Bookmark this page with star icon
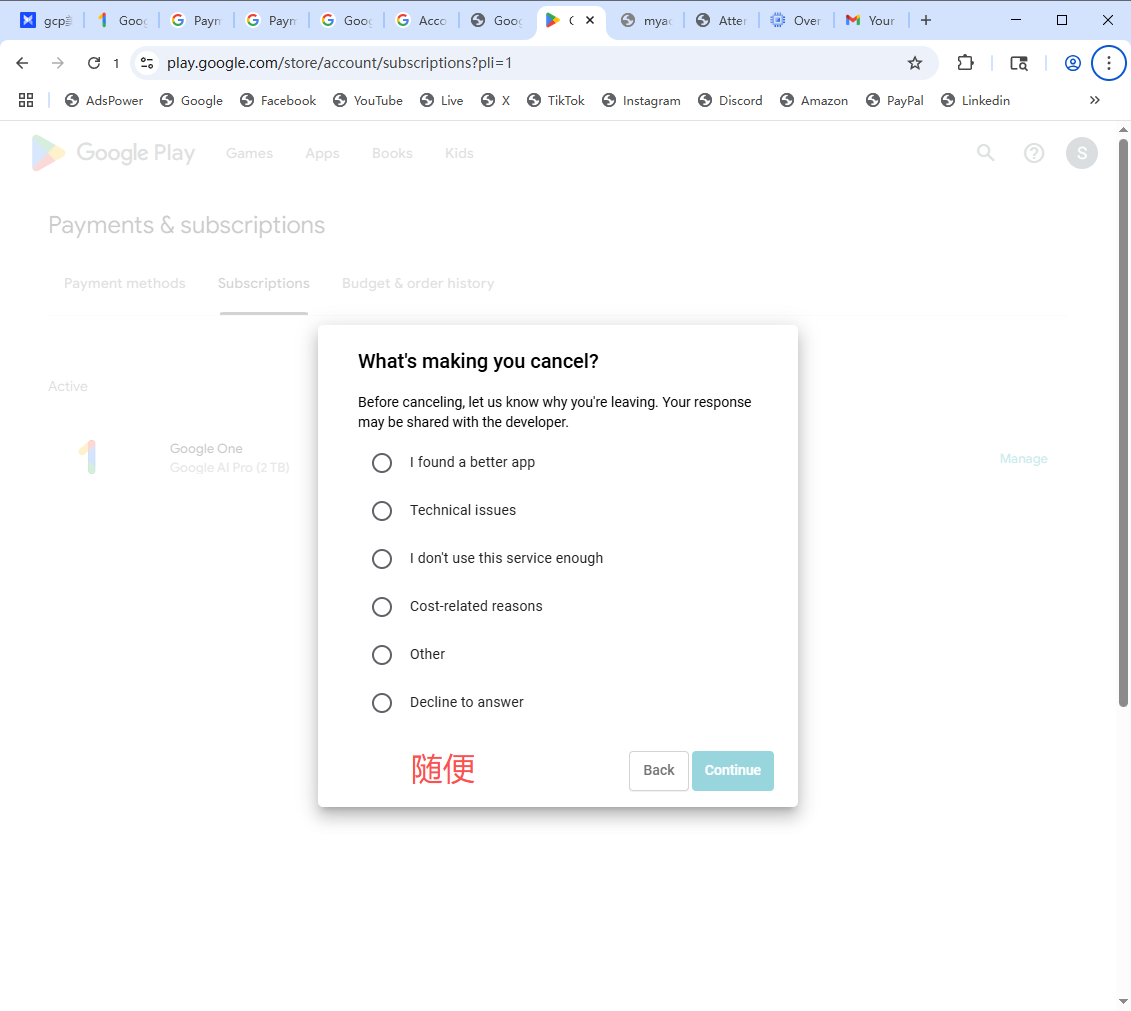Screen dimensions: 1131x1011 pyautogui.click(x=914, y=63)
